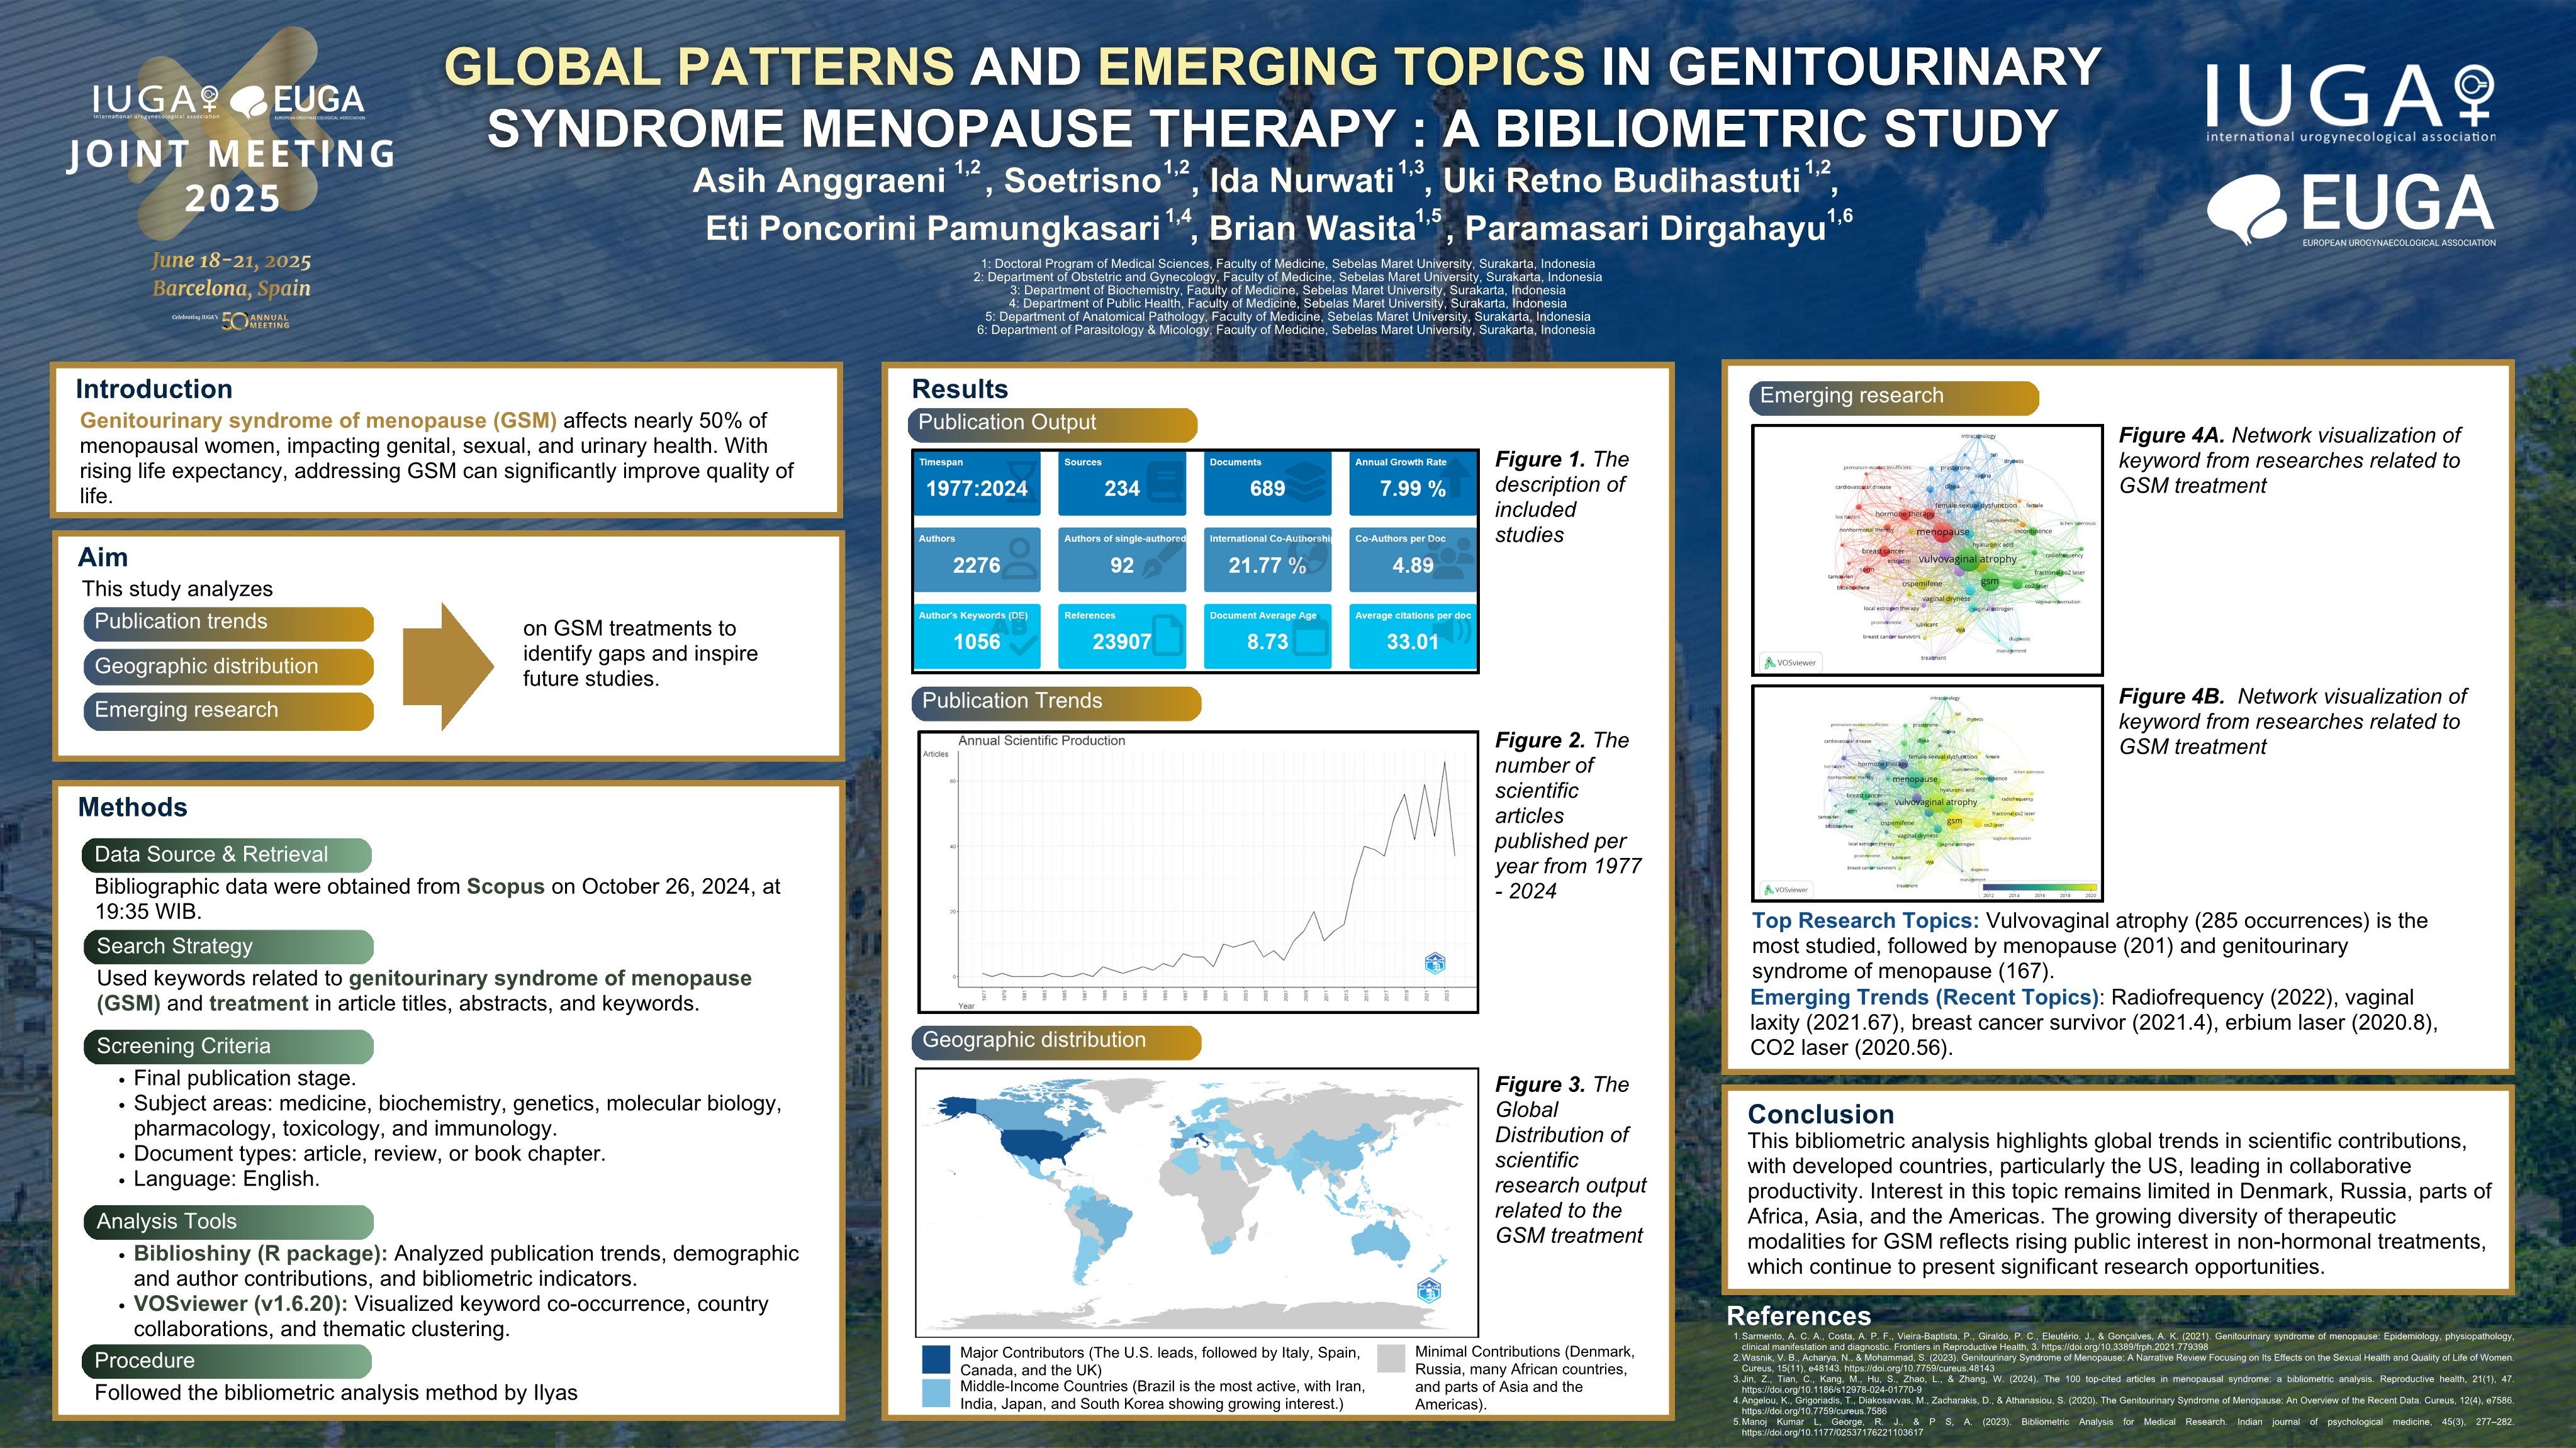
Task: Click the Publication Output label under Results
Action: 1052,424
